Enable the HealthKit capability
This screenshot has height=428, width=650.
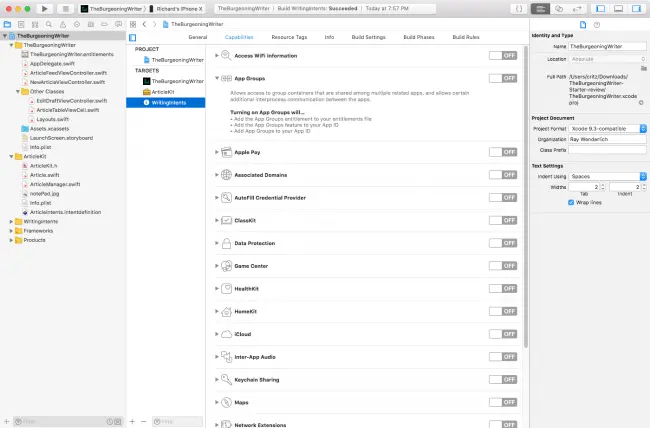pyautogui.click(x=503, y=288)
